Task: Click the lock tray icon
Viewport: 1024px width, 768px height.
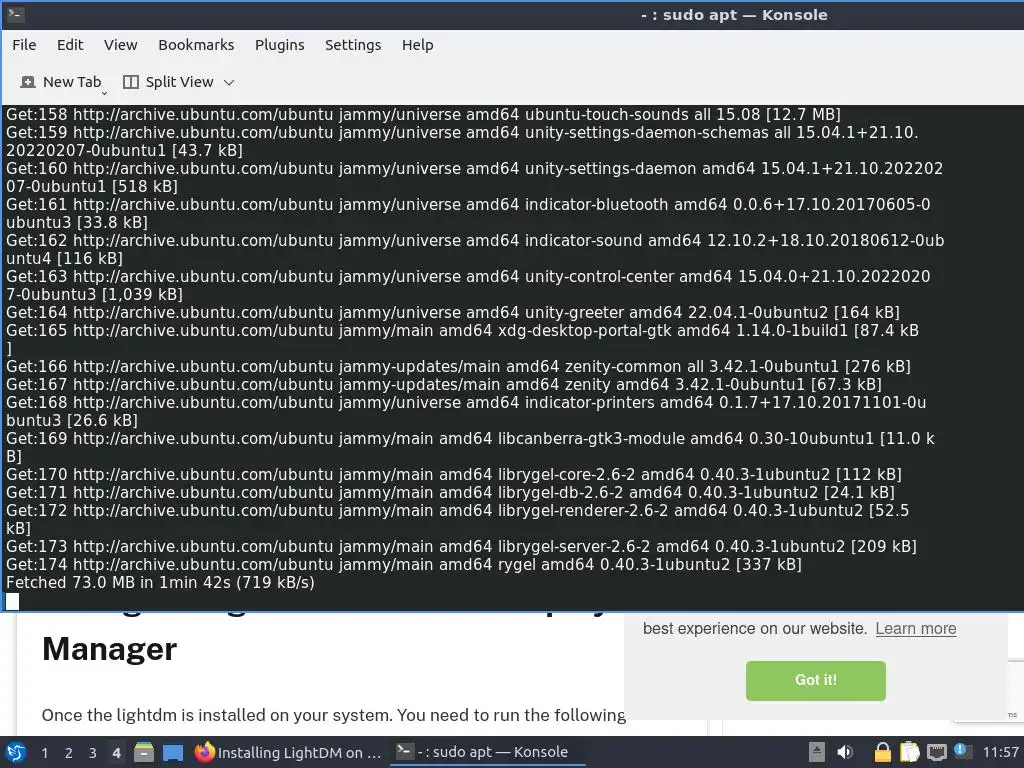Action: (x=882, y=752)
